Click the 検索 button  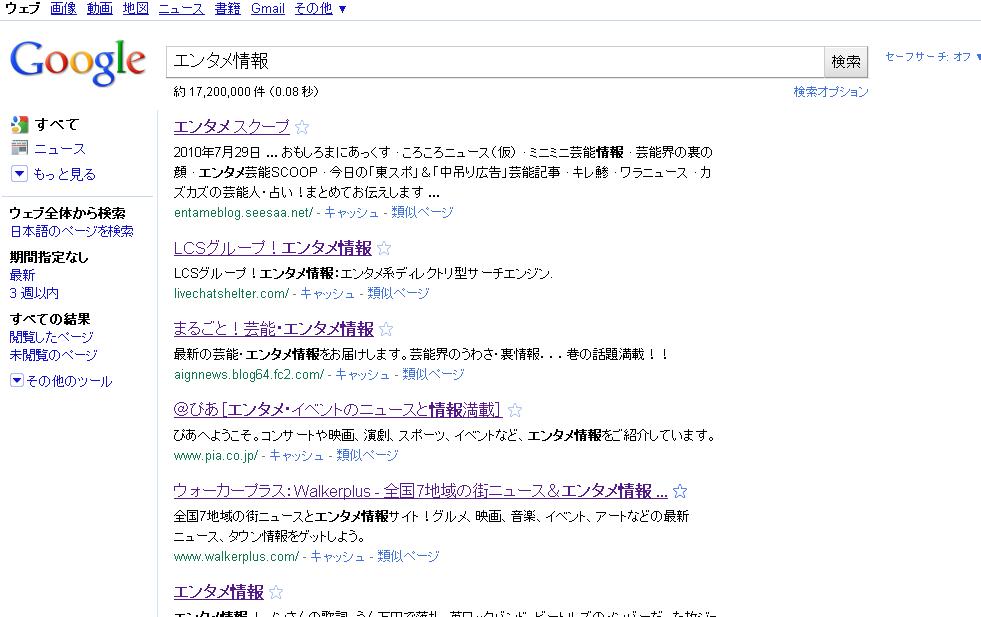click(x=846, y=62)
